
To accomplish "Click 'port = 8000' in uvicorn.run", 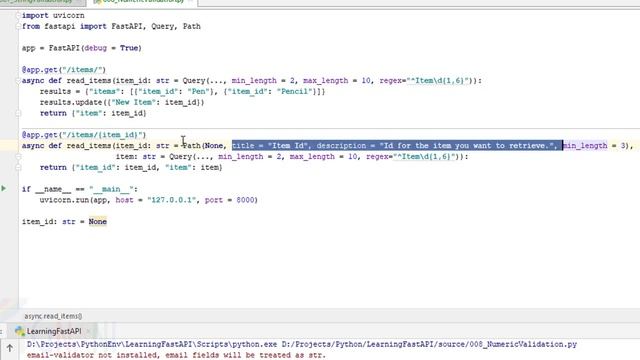I will click(230, 200).
